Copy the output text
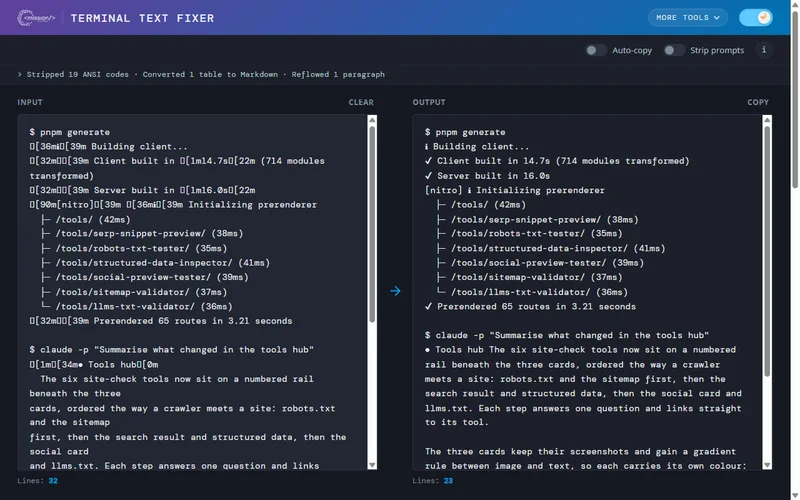Image resolution: width=800 pixels, height=500 pixels. [x=758, y=102]
